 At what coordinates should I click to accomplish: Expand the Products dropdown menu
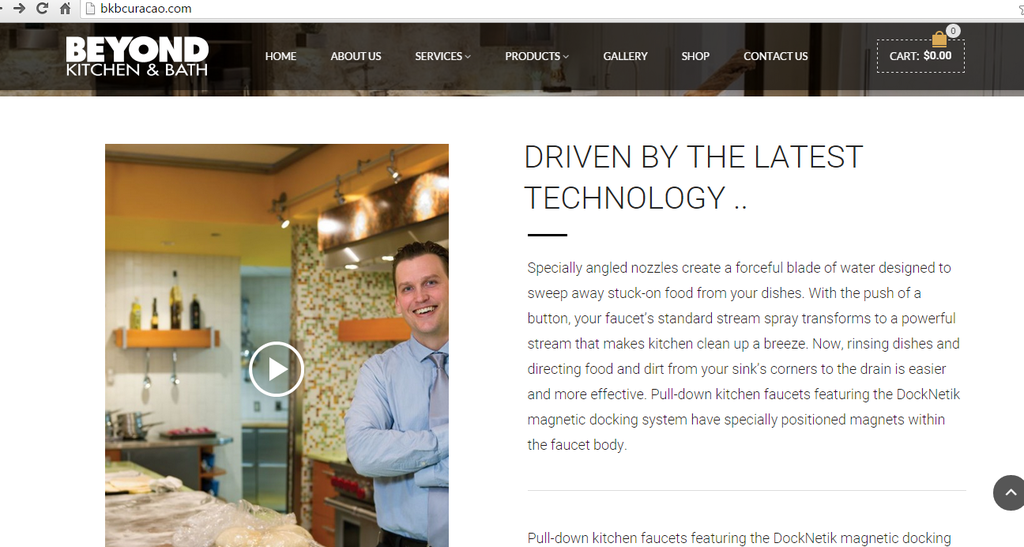pyautogui.click(x=536, y=56)
